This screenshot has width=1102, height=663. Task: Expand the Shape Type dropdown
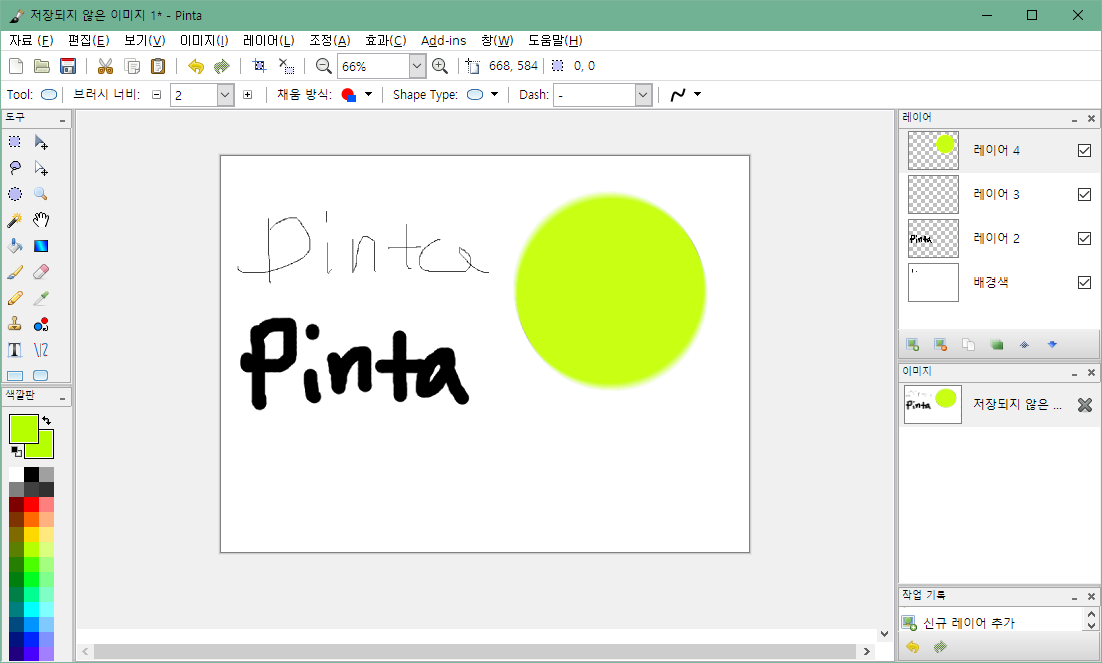pos(494,94)
